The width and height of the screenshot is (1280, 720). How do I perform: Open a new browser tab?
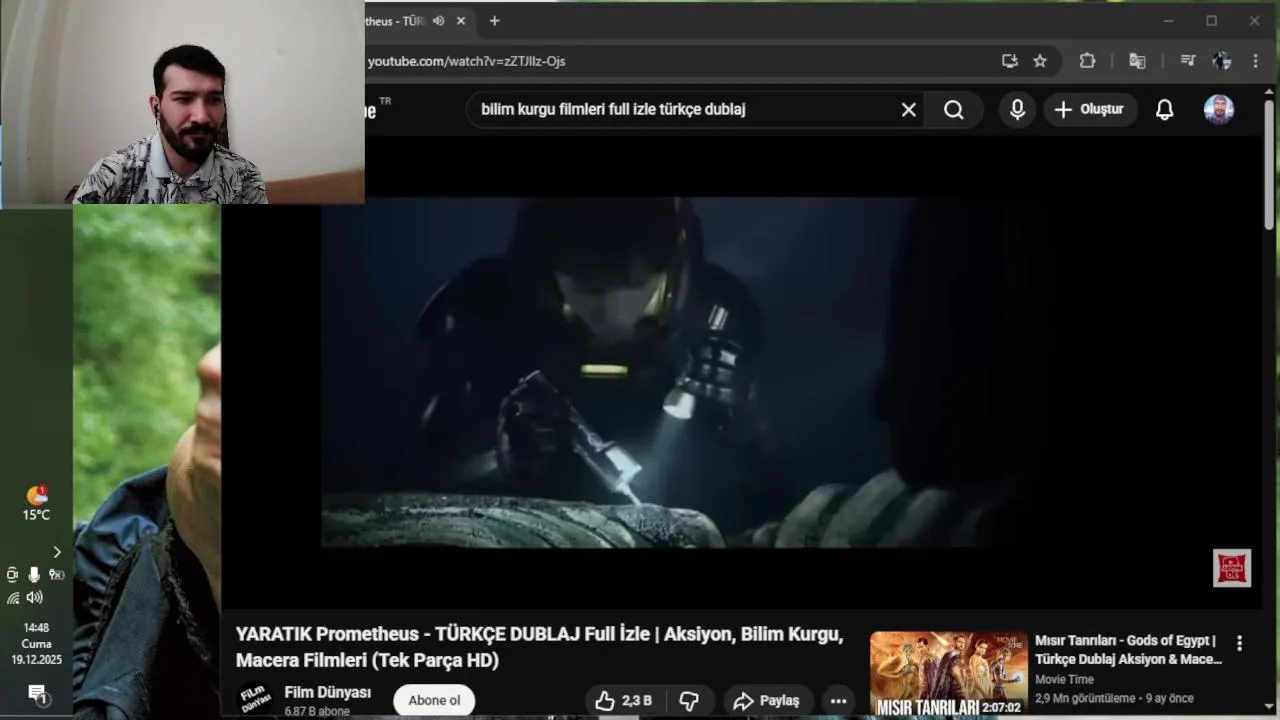[494, 21]
